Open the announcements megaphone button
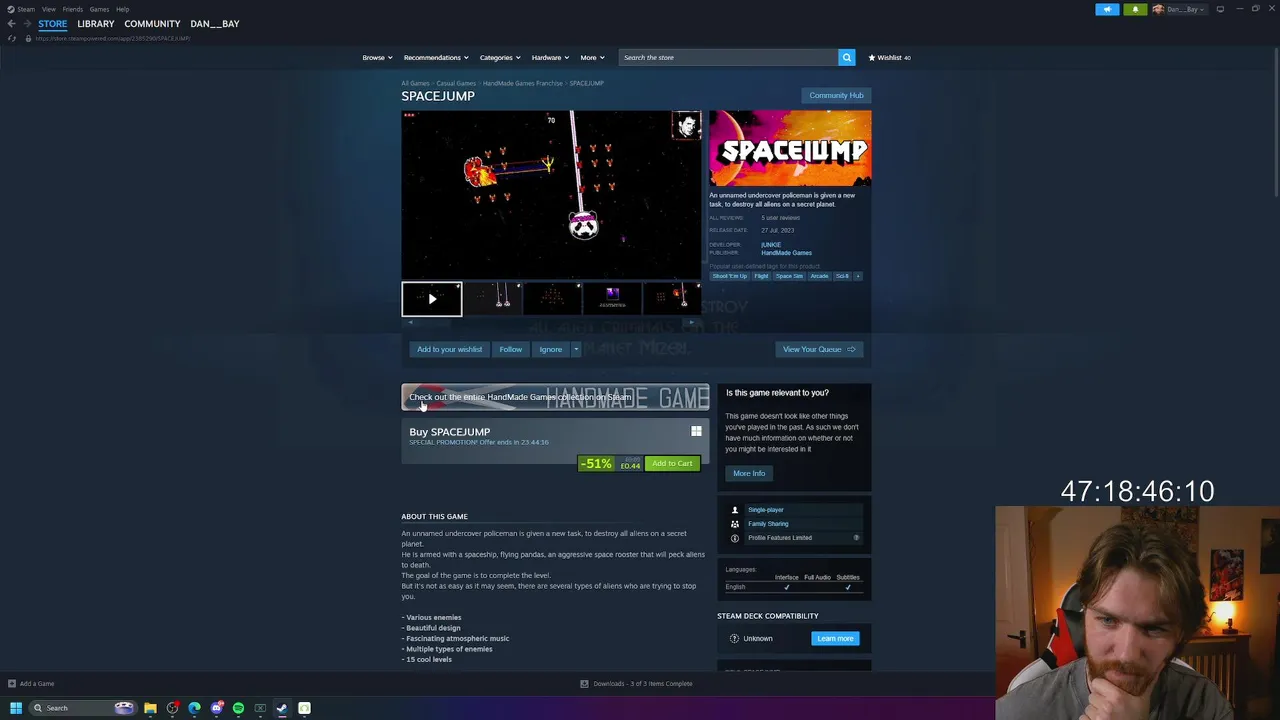1280x720 pixels. [x=1107, y=9]
